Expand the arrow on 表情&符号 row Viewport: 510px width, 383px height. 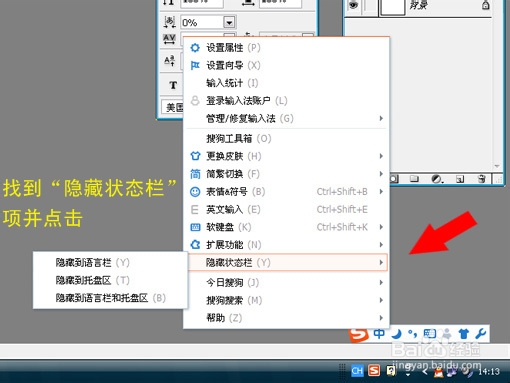point(381,192)
